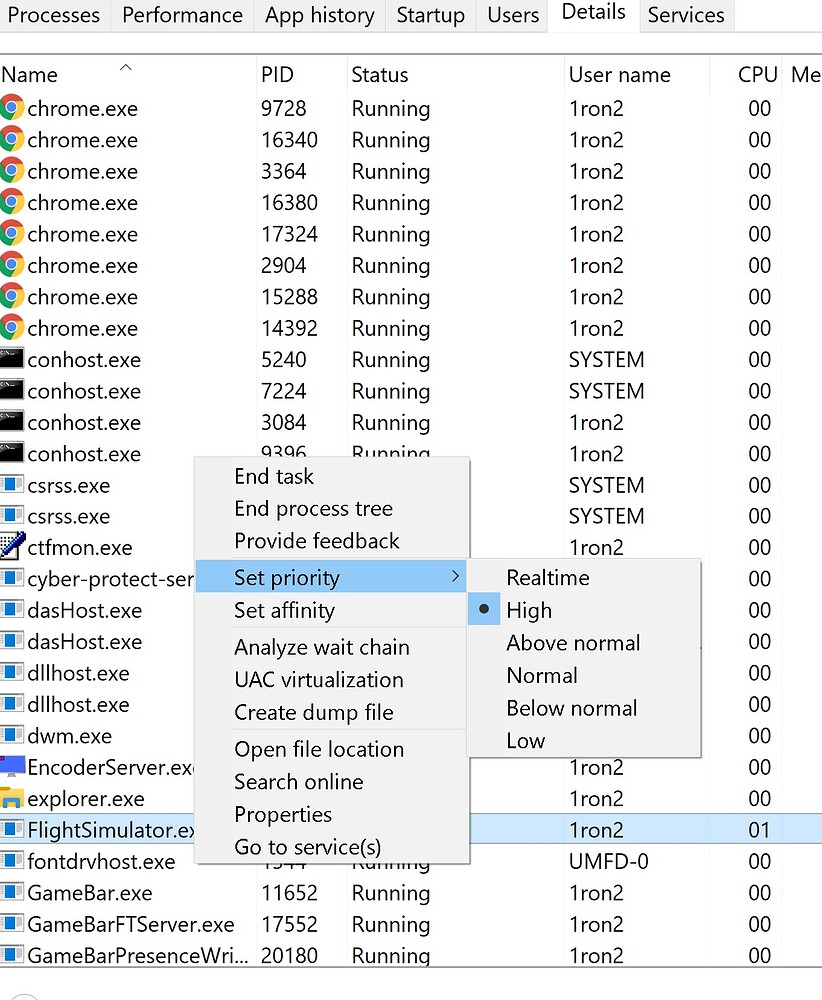Switch to the Performance tab
This screenshot has height=1000, width=822.
coord(181,15)
